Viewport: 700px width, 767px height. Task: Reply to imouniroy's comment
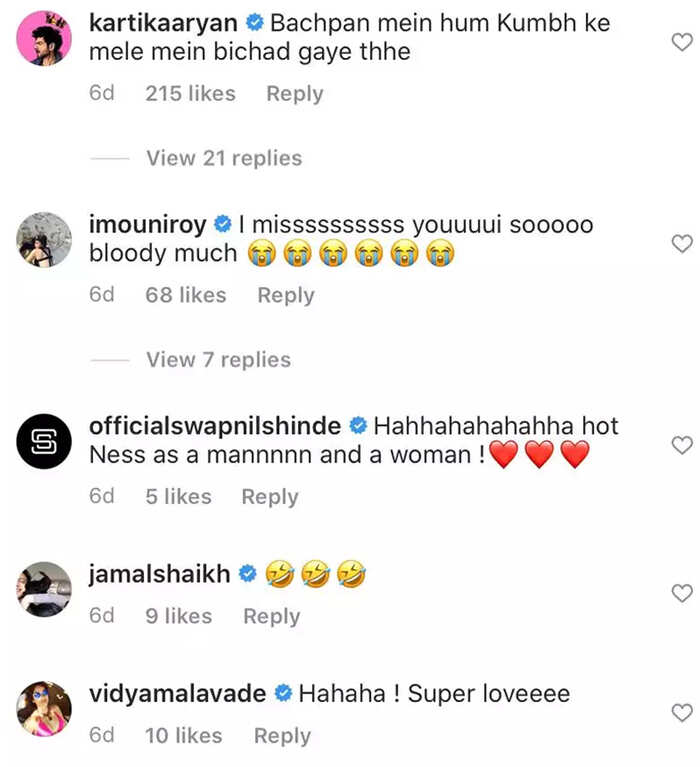pyautogui.click(x=286, y=295)
